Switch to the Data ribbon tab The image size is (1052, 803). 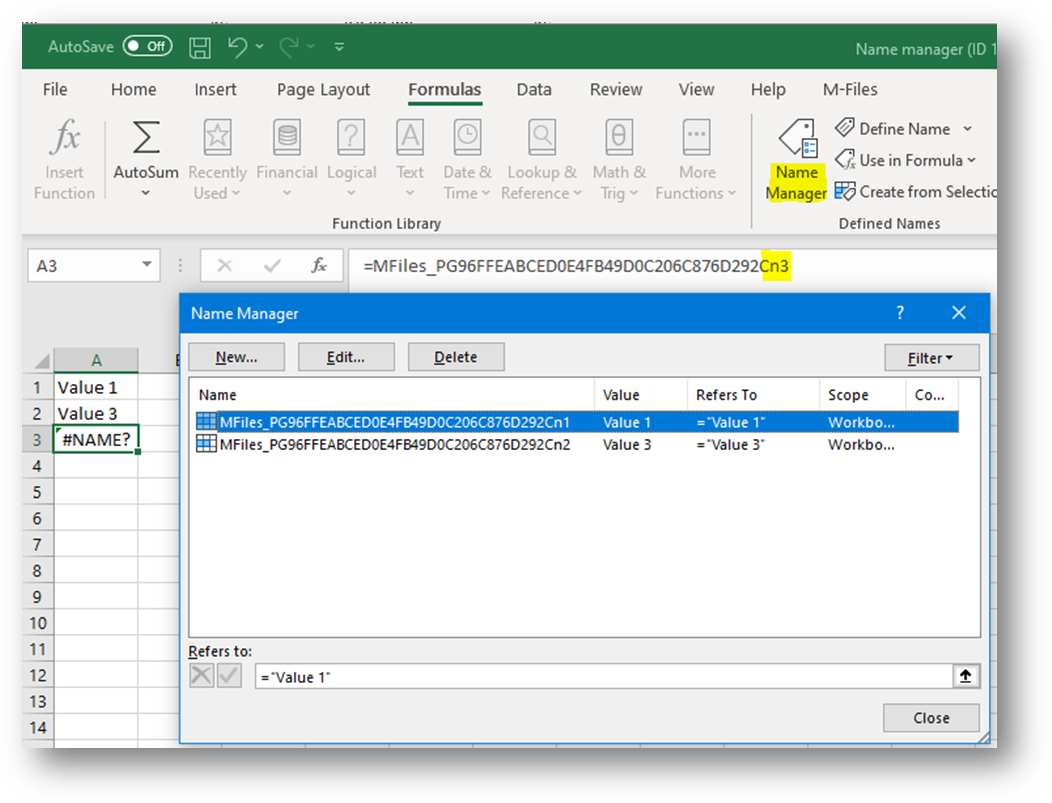pos(534,89)
